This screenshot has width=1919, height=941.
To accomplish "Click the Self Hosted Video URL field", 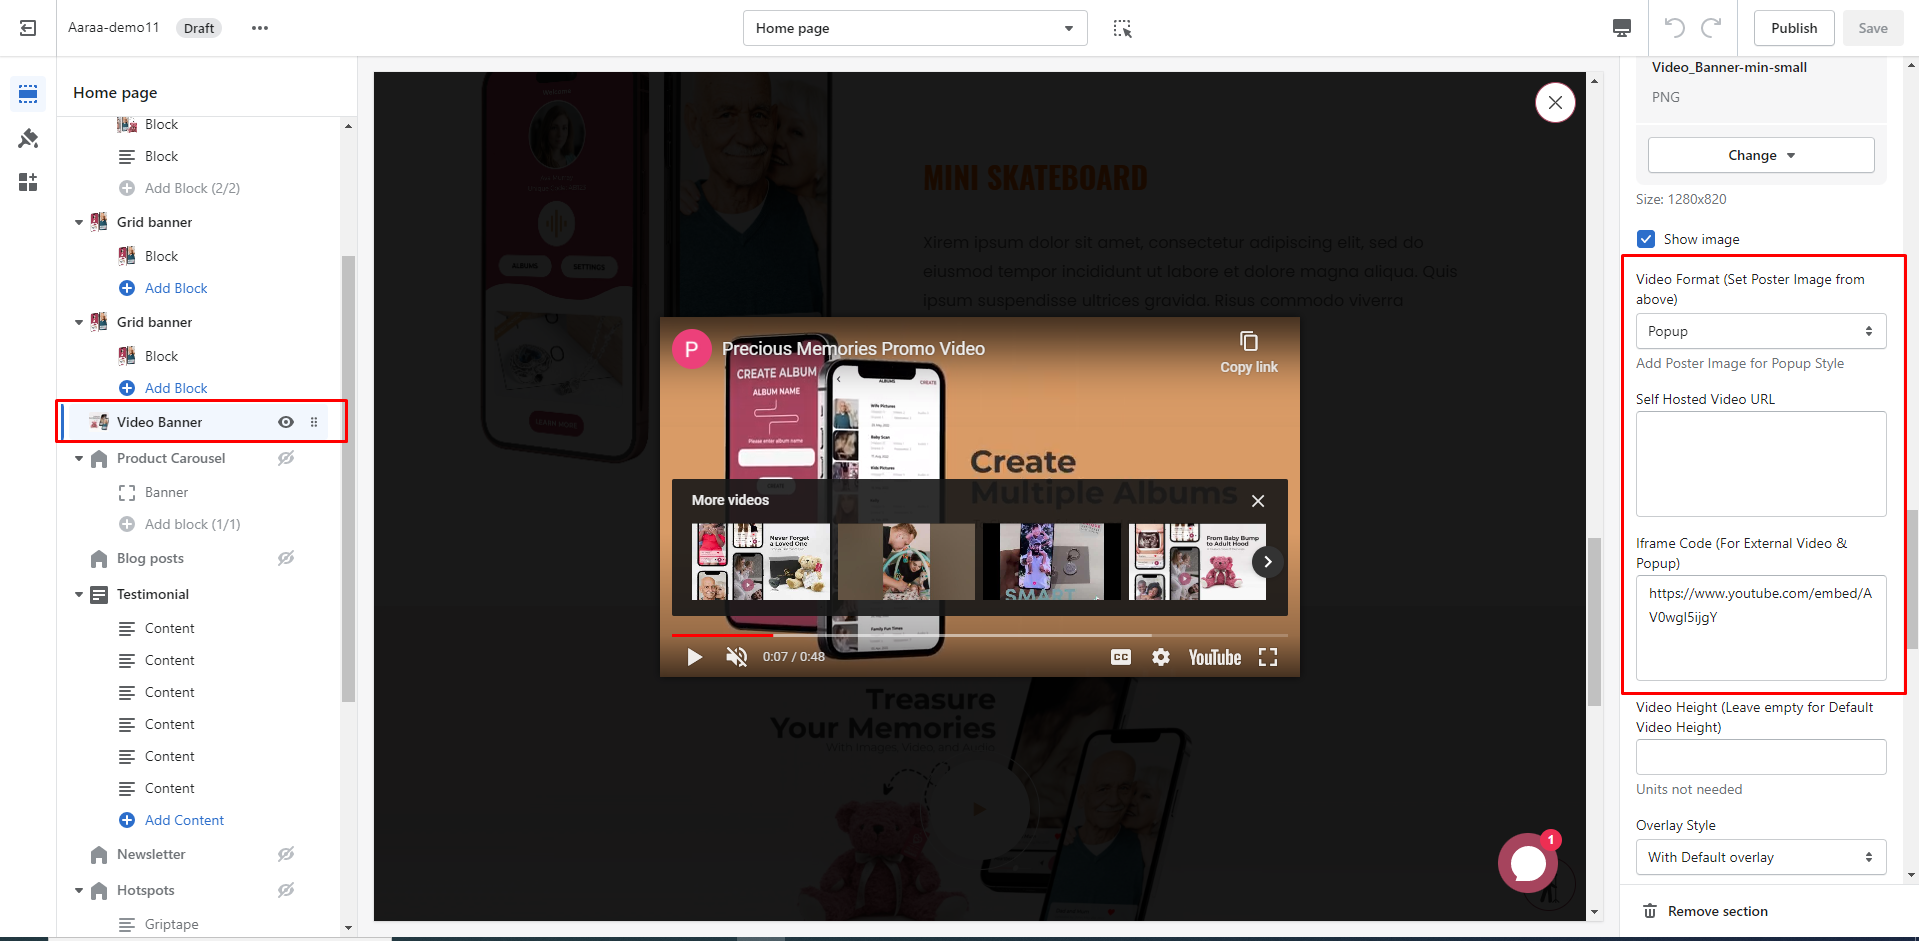I will pos(1761,464).
